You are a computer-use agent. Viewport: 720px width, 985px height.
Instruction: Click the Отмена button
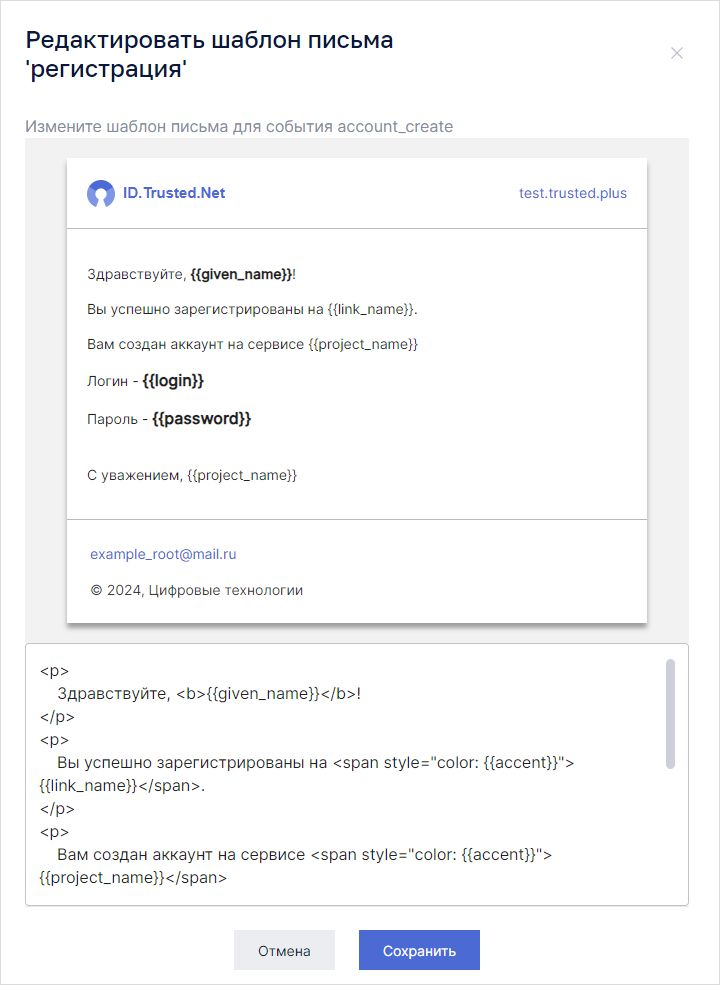[284, 950]
